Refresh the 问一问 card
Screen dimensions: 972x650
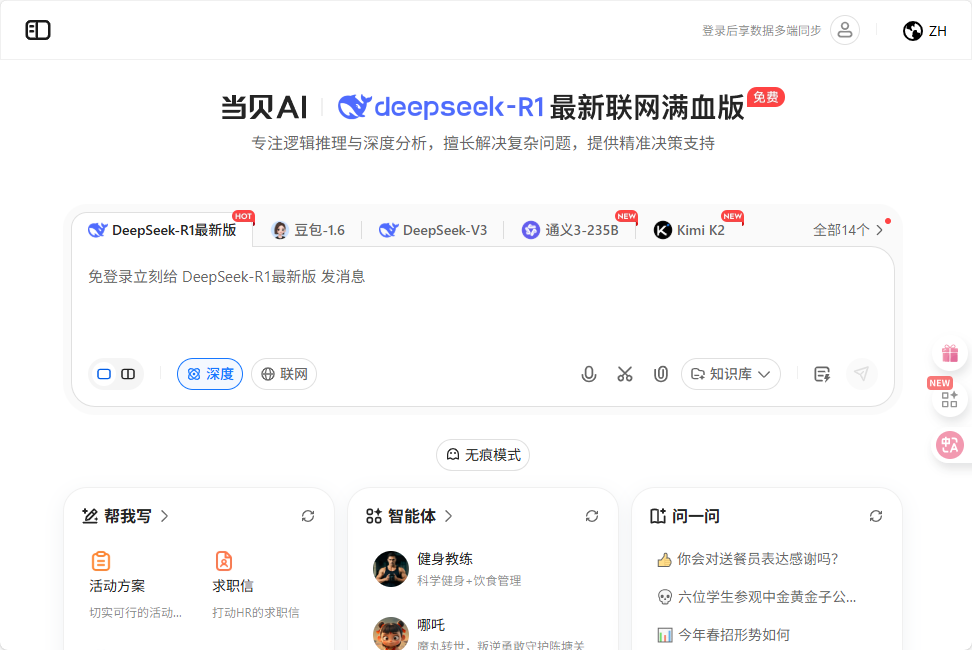[x=876, y=516]
